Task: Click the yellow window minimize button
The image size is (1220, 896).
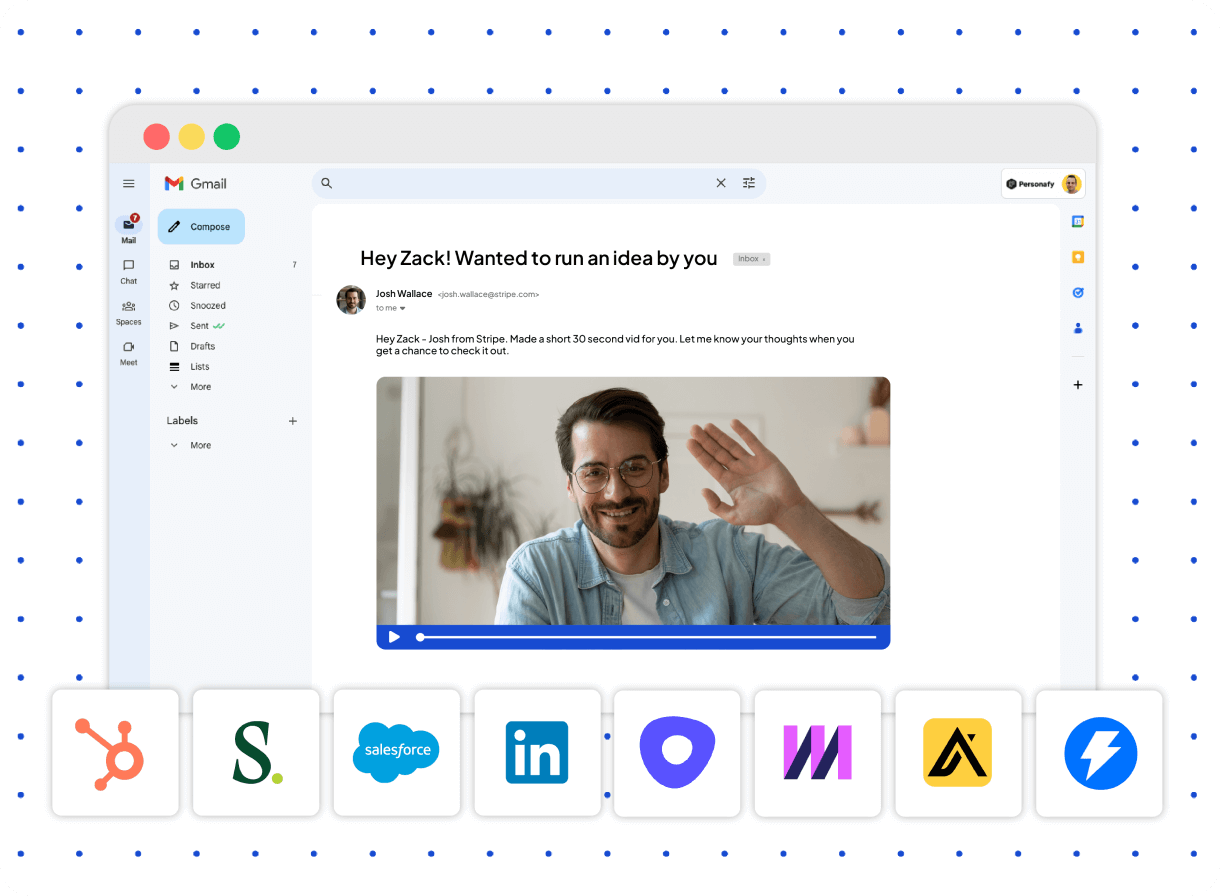Action: pos(192,136)
